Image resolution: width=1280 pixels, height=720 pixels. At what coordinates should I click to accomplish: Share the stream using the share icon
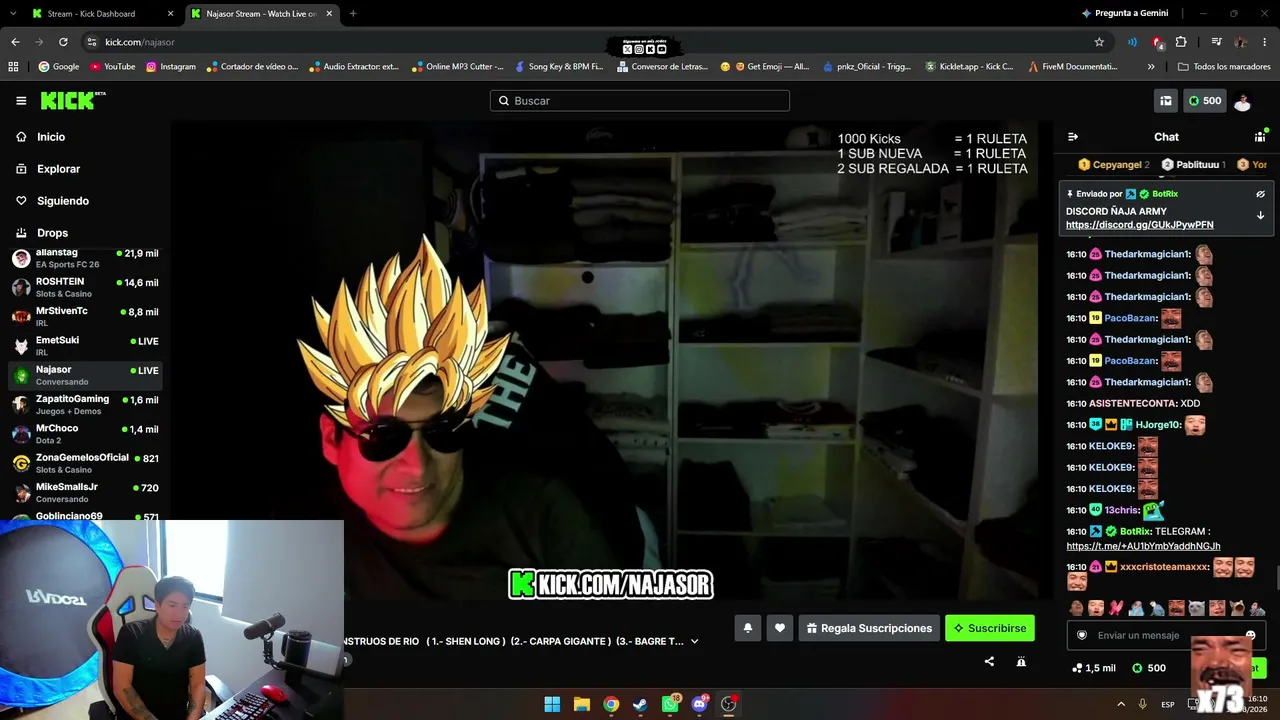pos(989,661)
